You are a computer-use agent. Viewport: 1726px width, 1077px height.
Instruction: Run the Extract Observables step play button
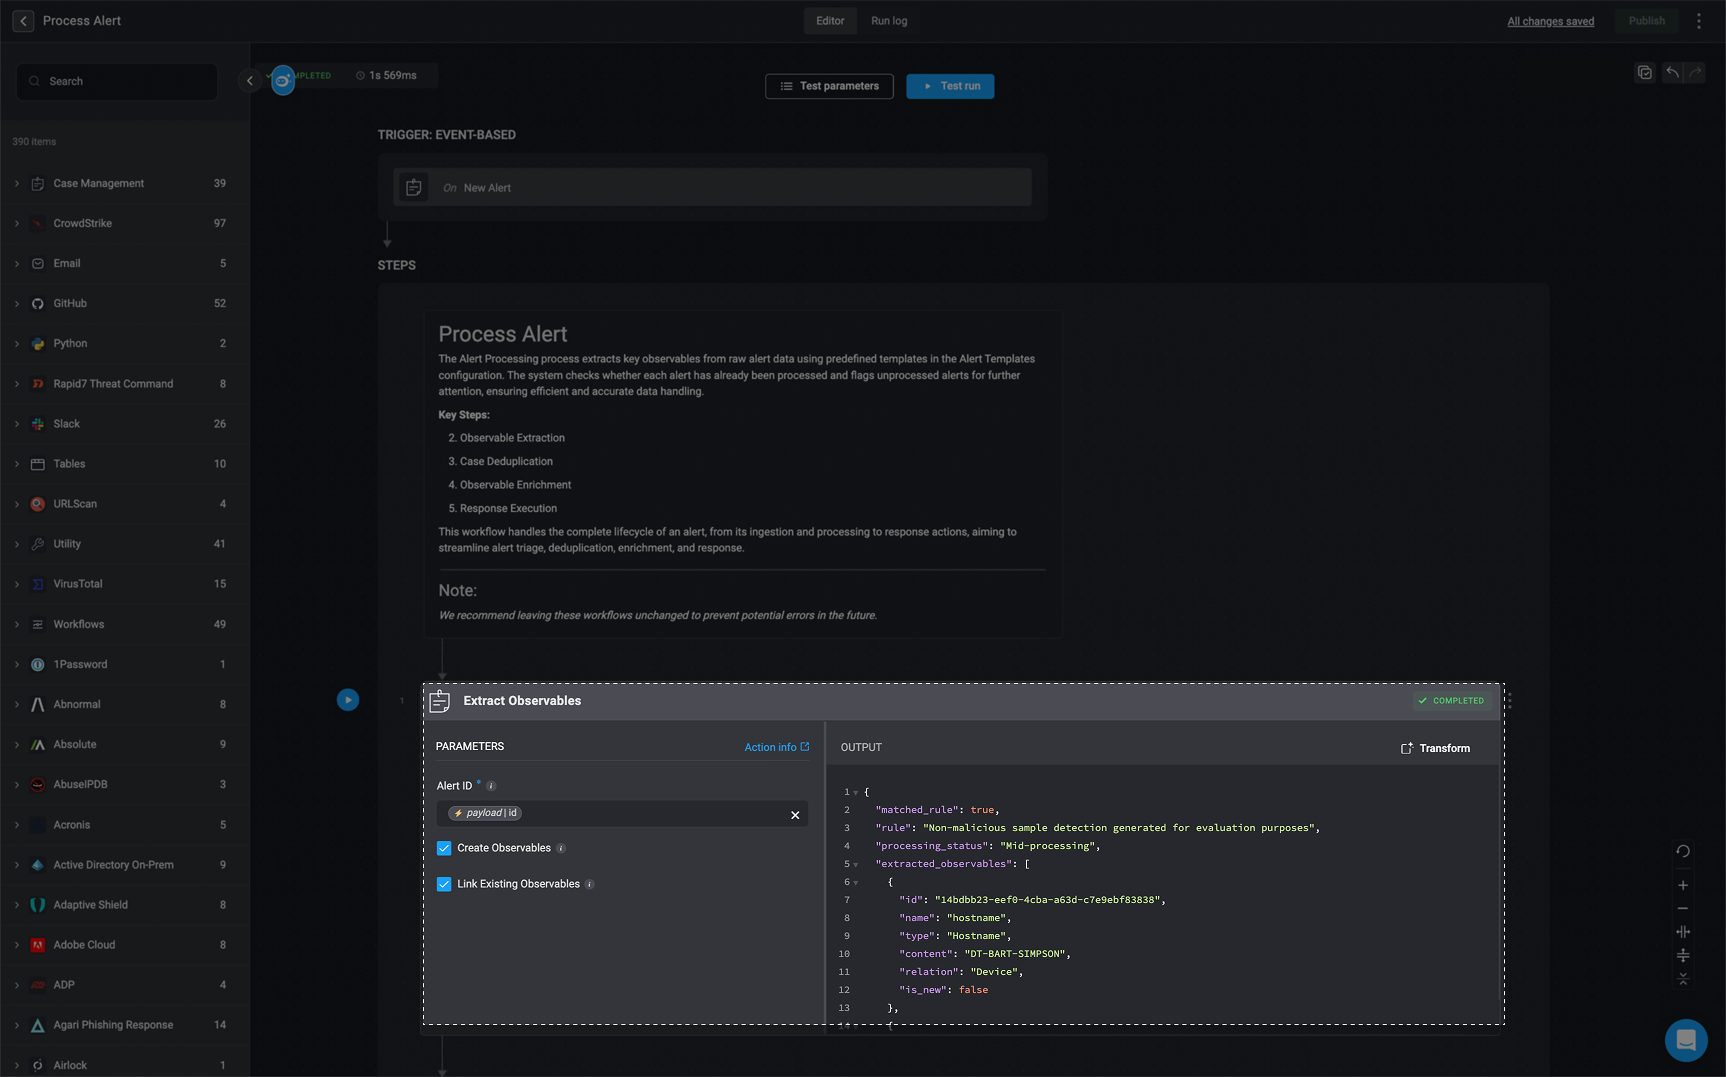coord(348,700)
